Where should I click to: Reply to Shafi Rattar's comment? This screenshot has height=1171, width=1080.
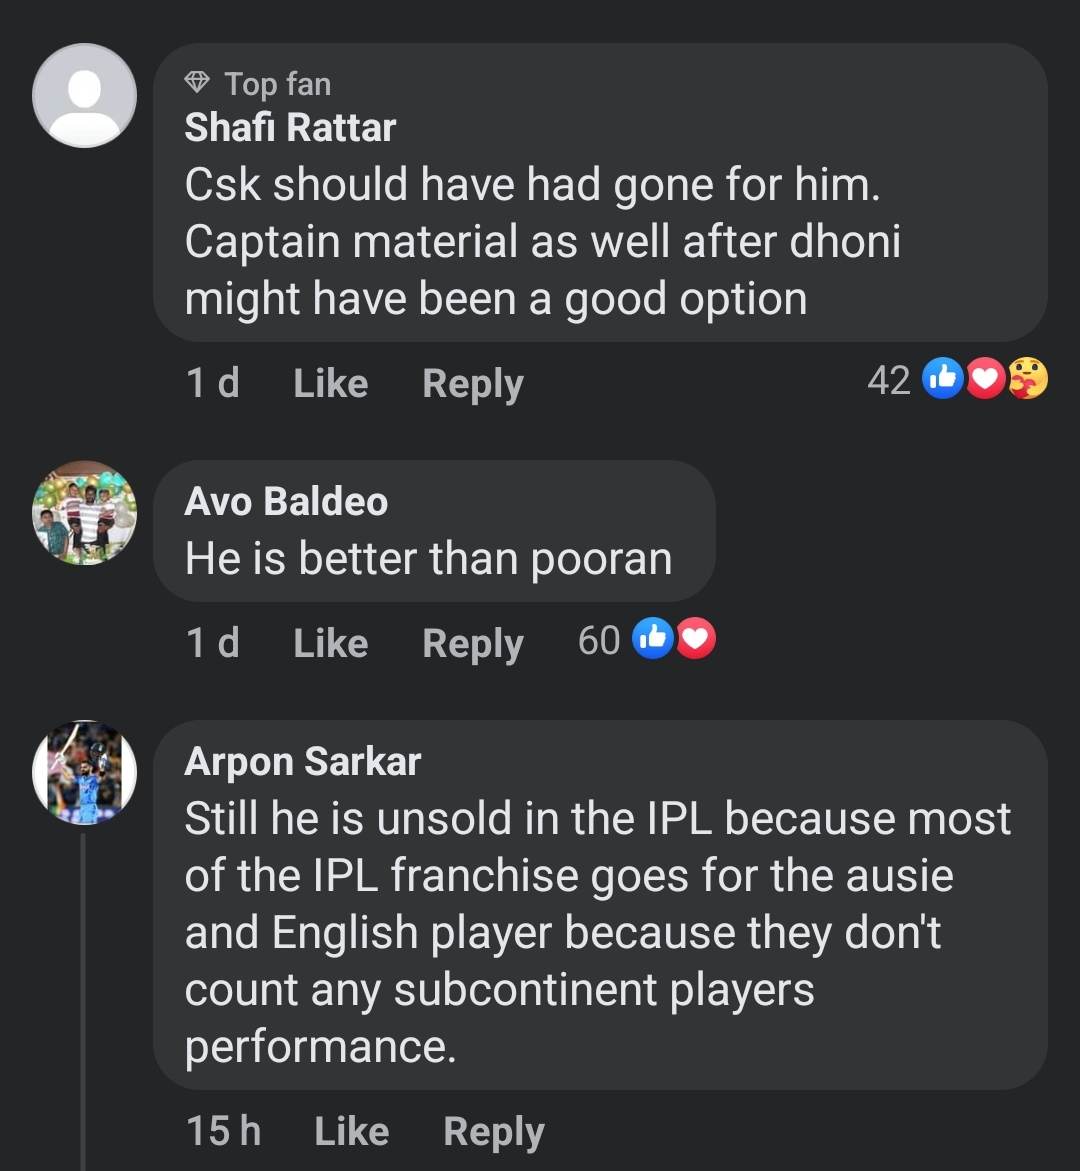point(472,383)
